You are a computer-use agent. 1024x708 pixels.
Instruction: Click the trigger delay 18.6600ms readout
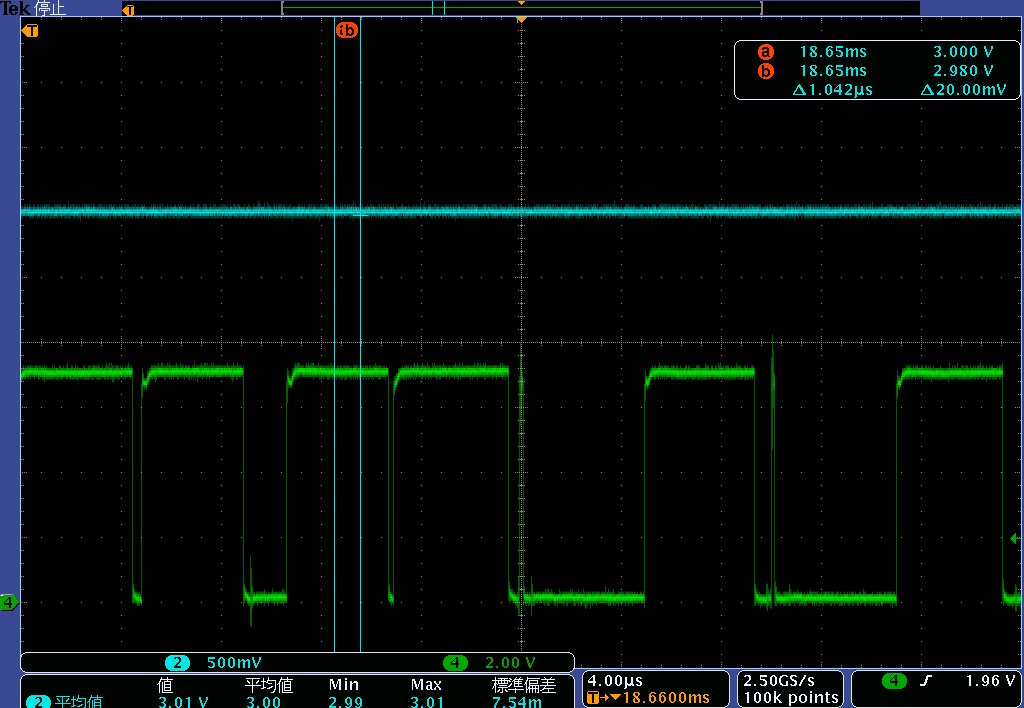[665, 695]
